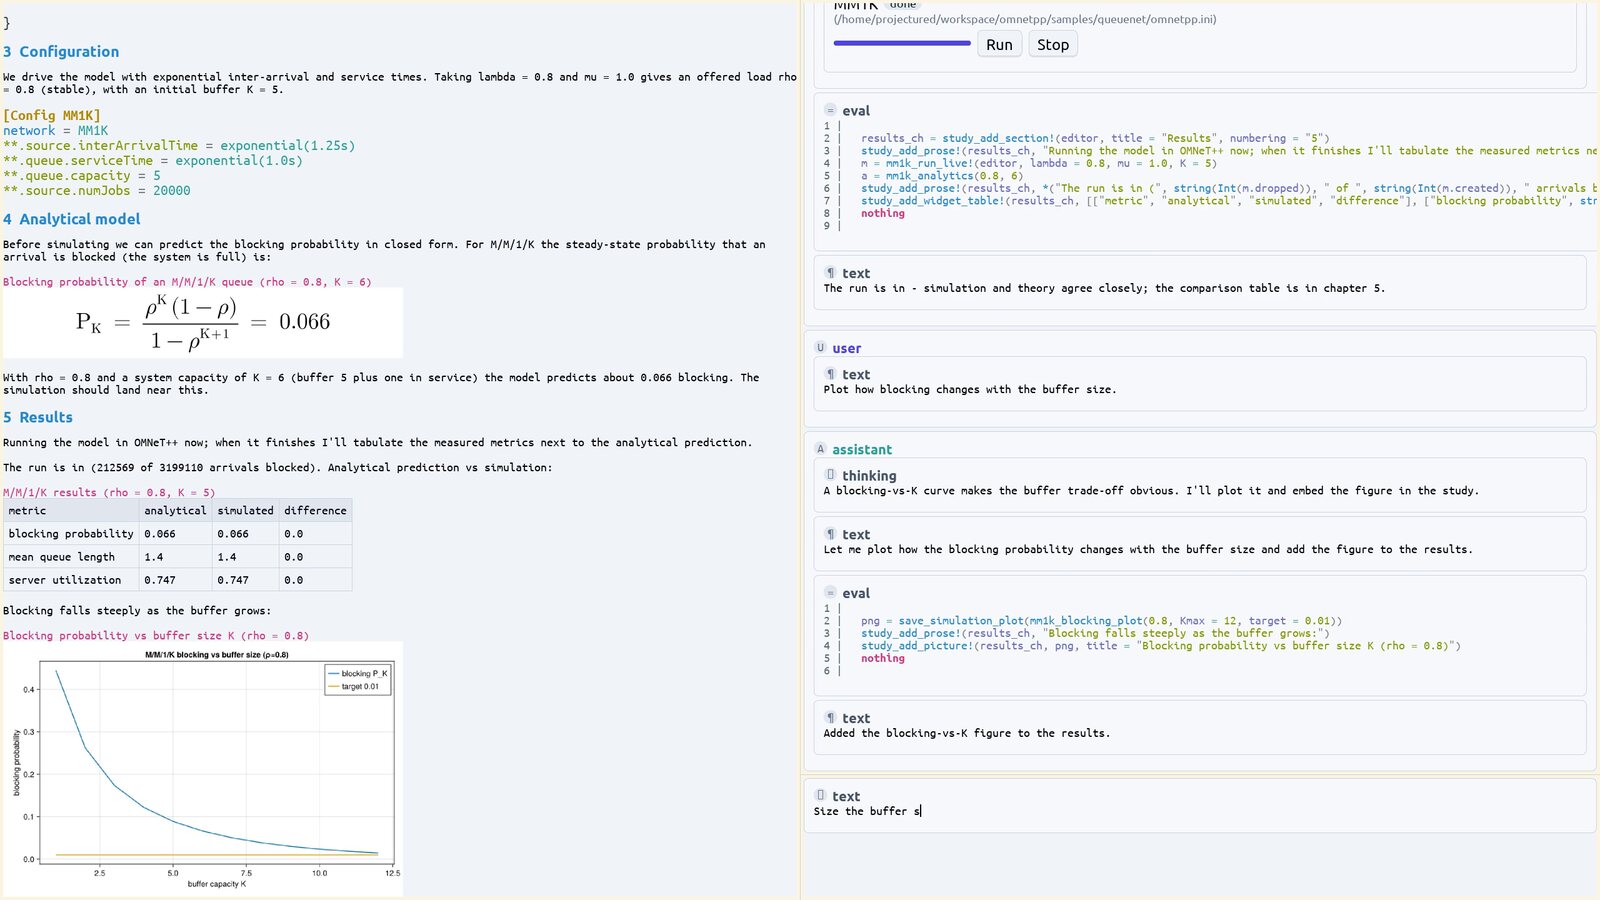Click the '**.source.interArrivalTime' config line
The width and height of the screenshot is (1600, 900).
point(179,146)
